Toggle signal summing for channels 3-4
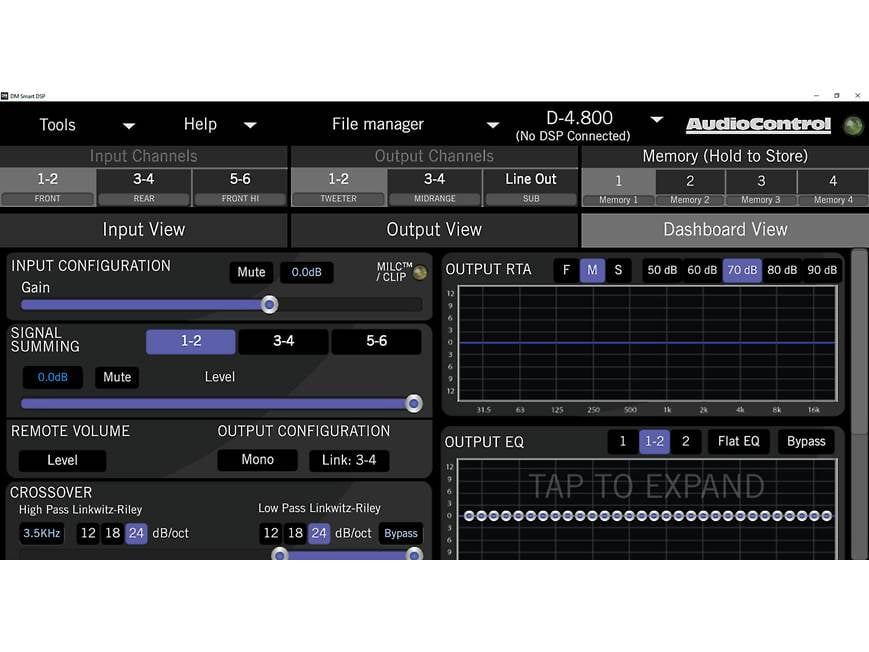This screenshot has width=869, height=652. (283, 341)
